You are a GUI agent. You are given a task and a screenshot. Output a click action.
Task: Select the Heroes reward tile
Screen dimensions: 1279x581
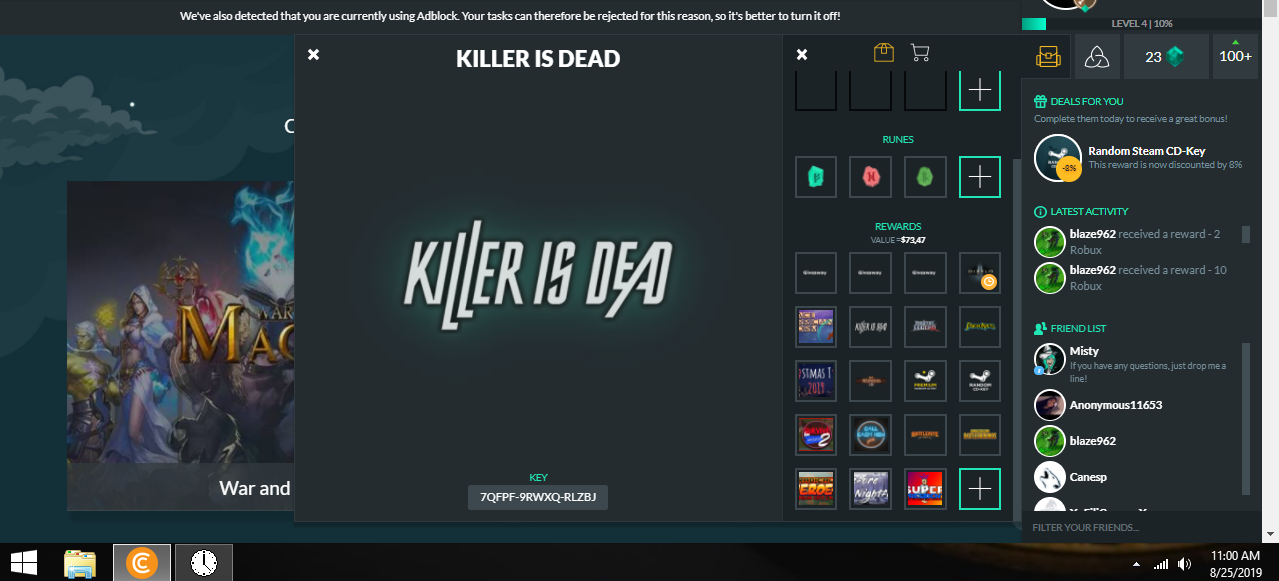pos(816,489)
